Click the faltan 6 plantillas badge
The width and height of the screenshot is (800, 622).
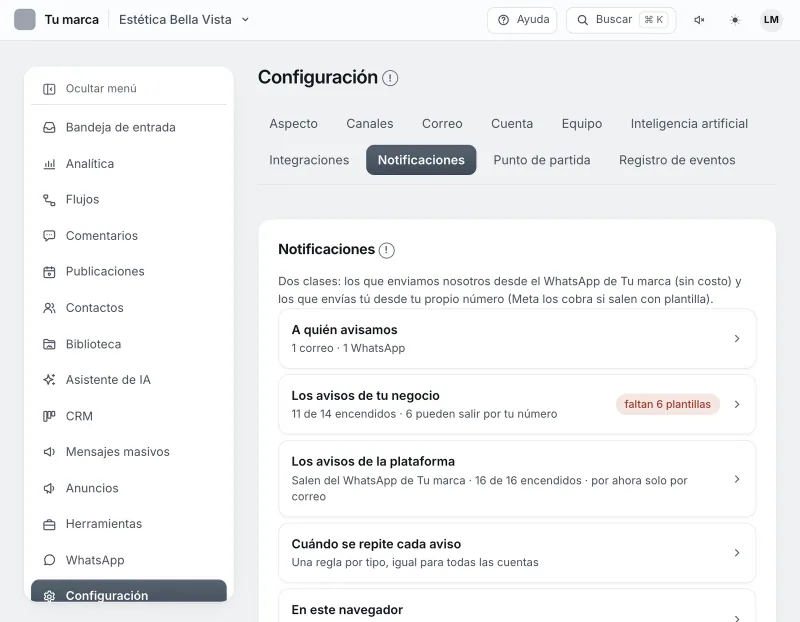[x=667, y=405]
